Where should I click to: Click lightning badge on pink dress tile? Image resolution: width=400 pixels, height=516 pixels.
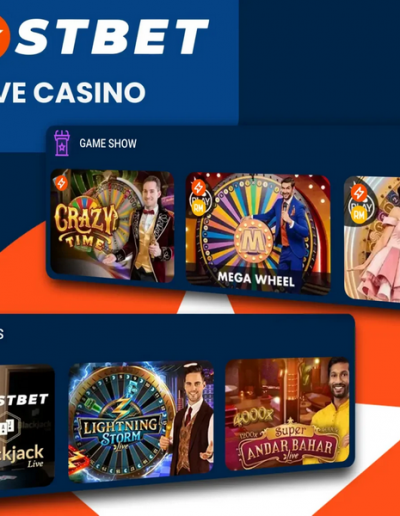click(x=359, y=193)
